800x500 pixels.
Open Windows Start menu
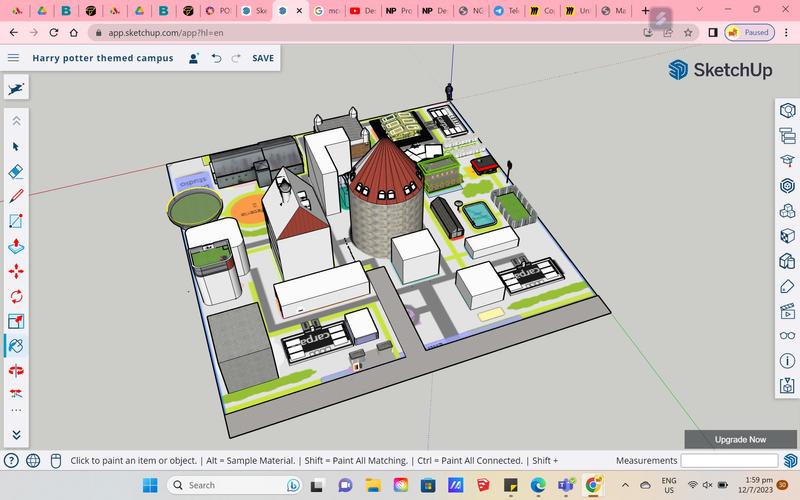tap(149, 485)
